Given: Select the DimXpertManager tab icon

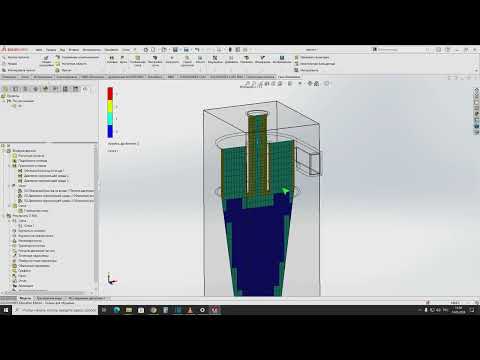Looking at the screenshot, I should (x=35, y=89).
